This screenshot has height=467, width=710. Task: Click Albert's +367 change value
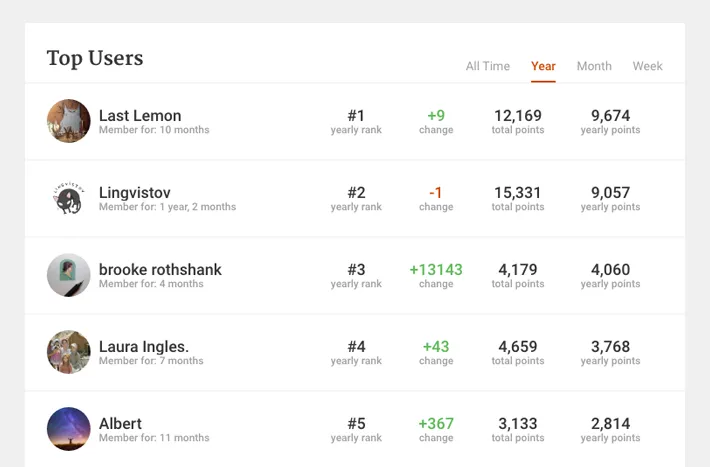coord(436,424)
